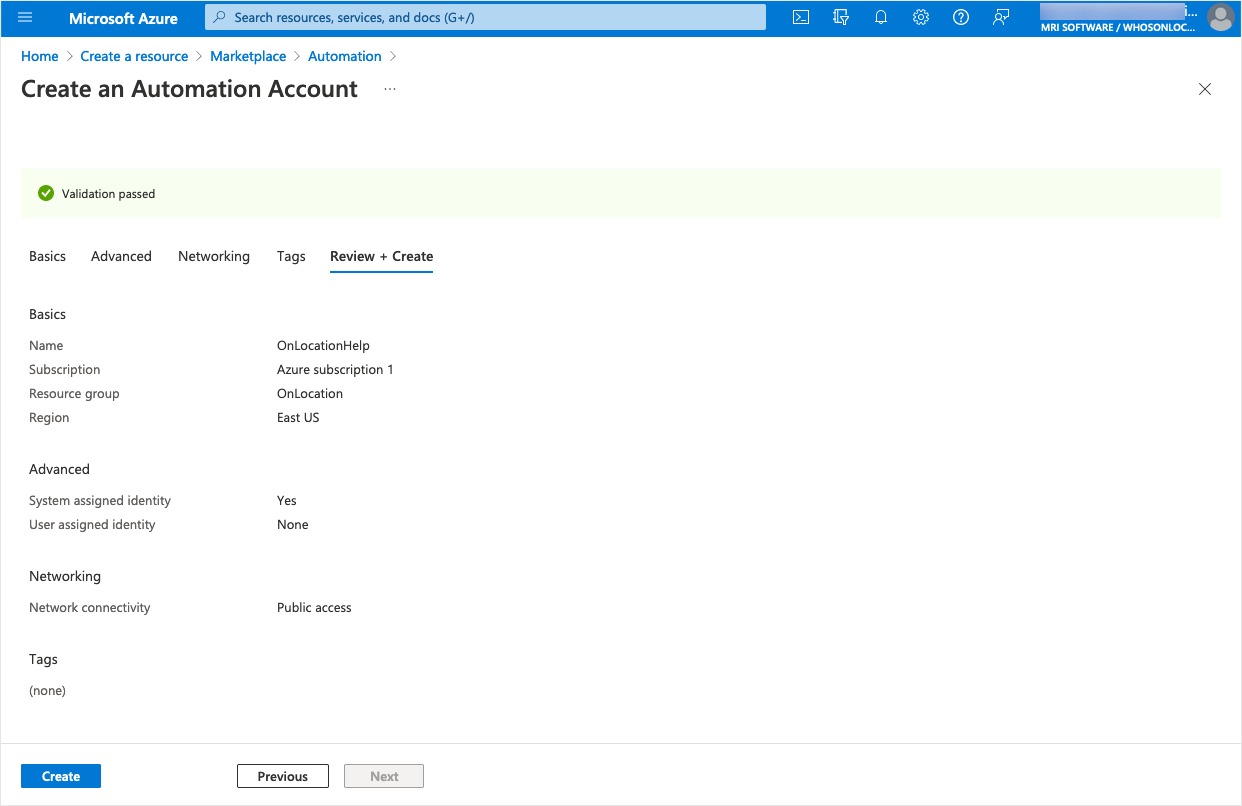This screenshot has width=1242, height=806.
Task: Open portal settings gear
Action: (x=921, y=17)
